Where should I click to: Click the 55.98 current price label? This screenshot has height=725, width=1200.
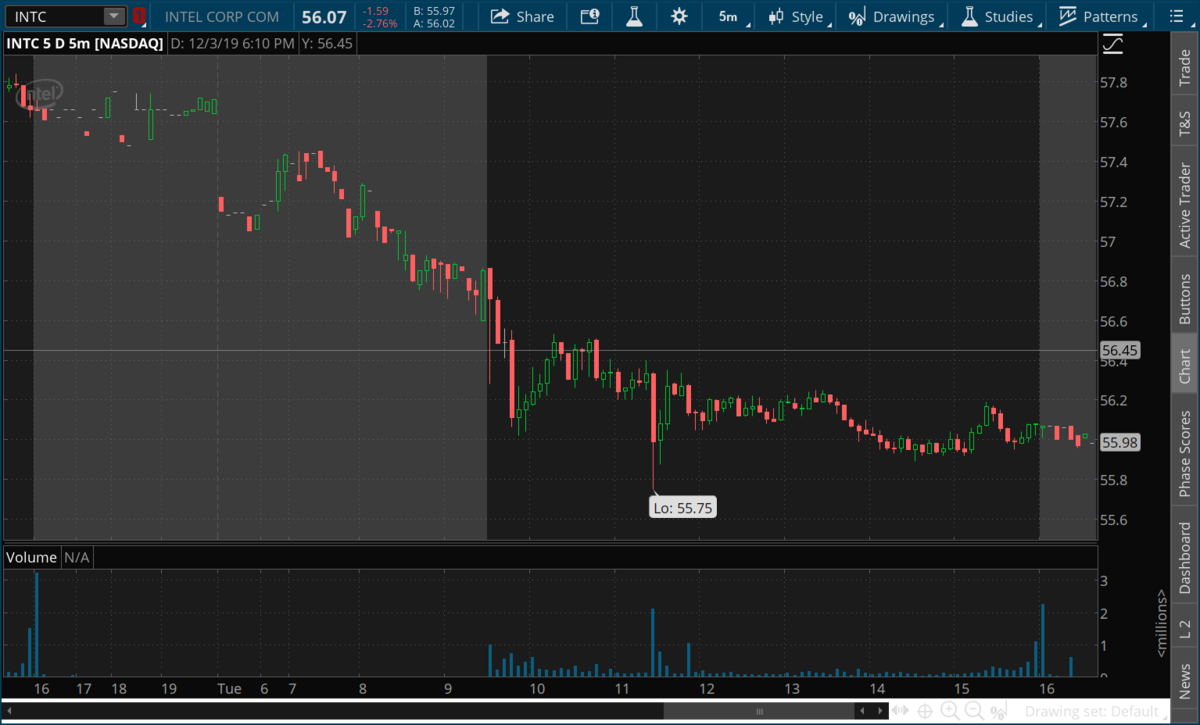1120,442
